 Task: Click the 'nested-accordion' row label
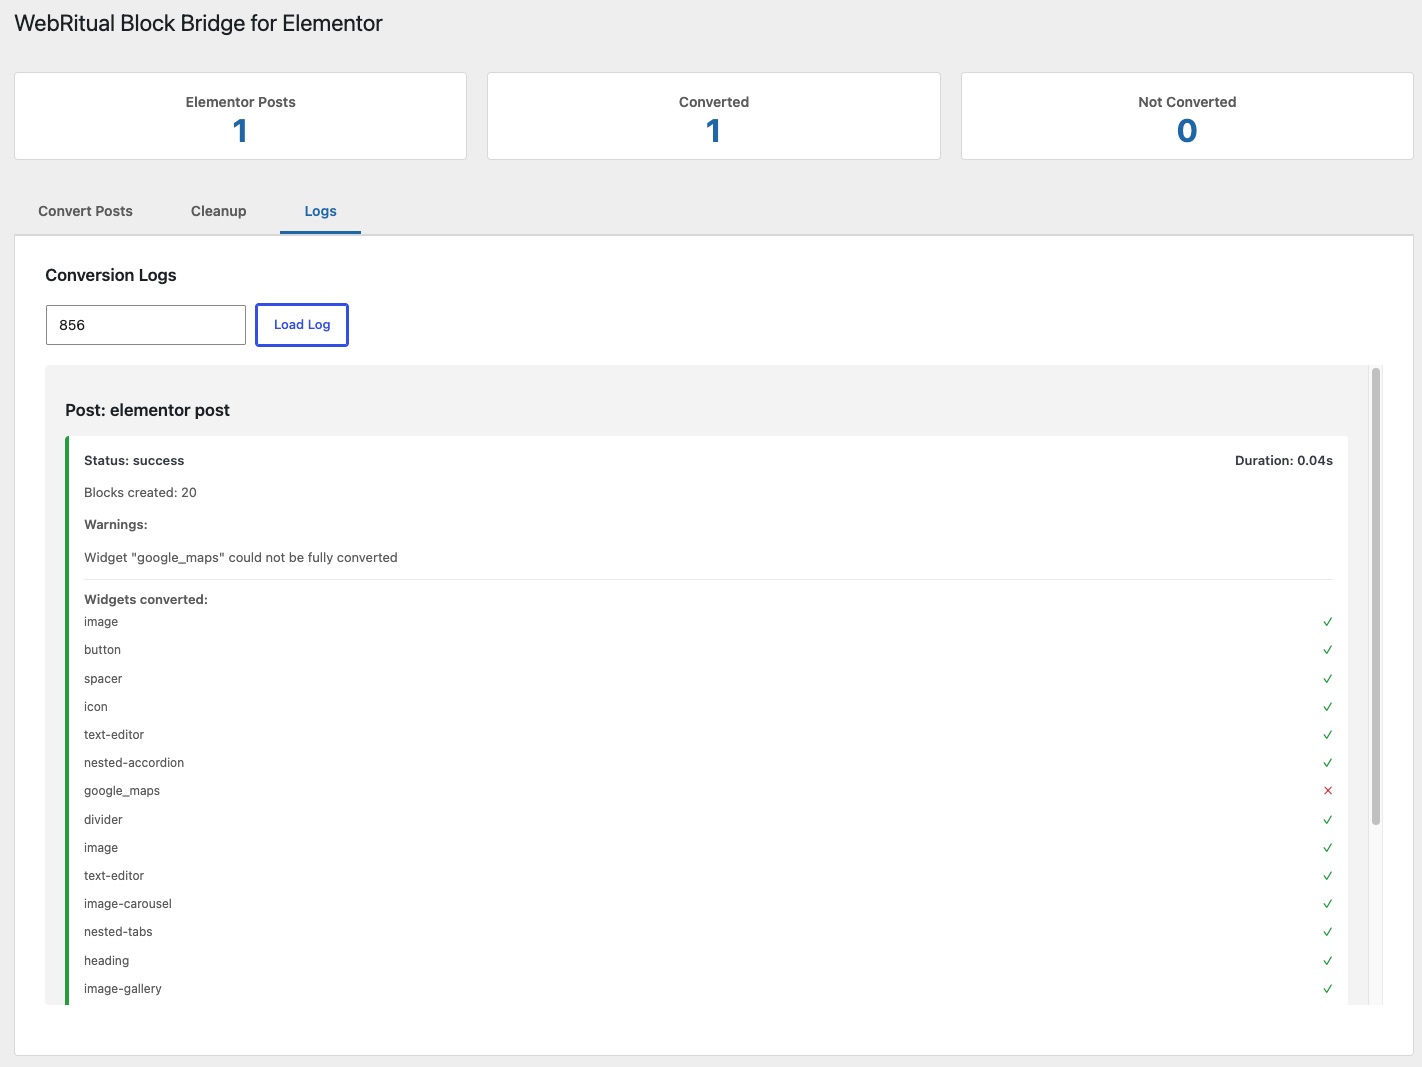coord(134,763)
